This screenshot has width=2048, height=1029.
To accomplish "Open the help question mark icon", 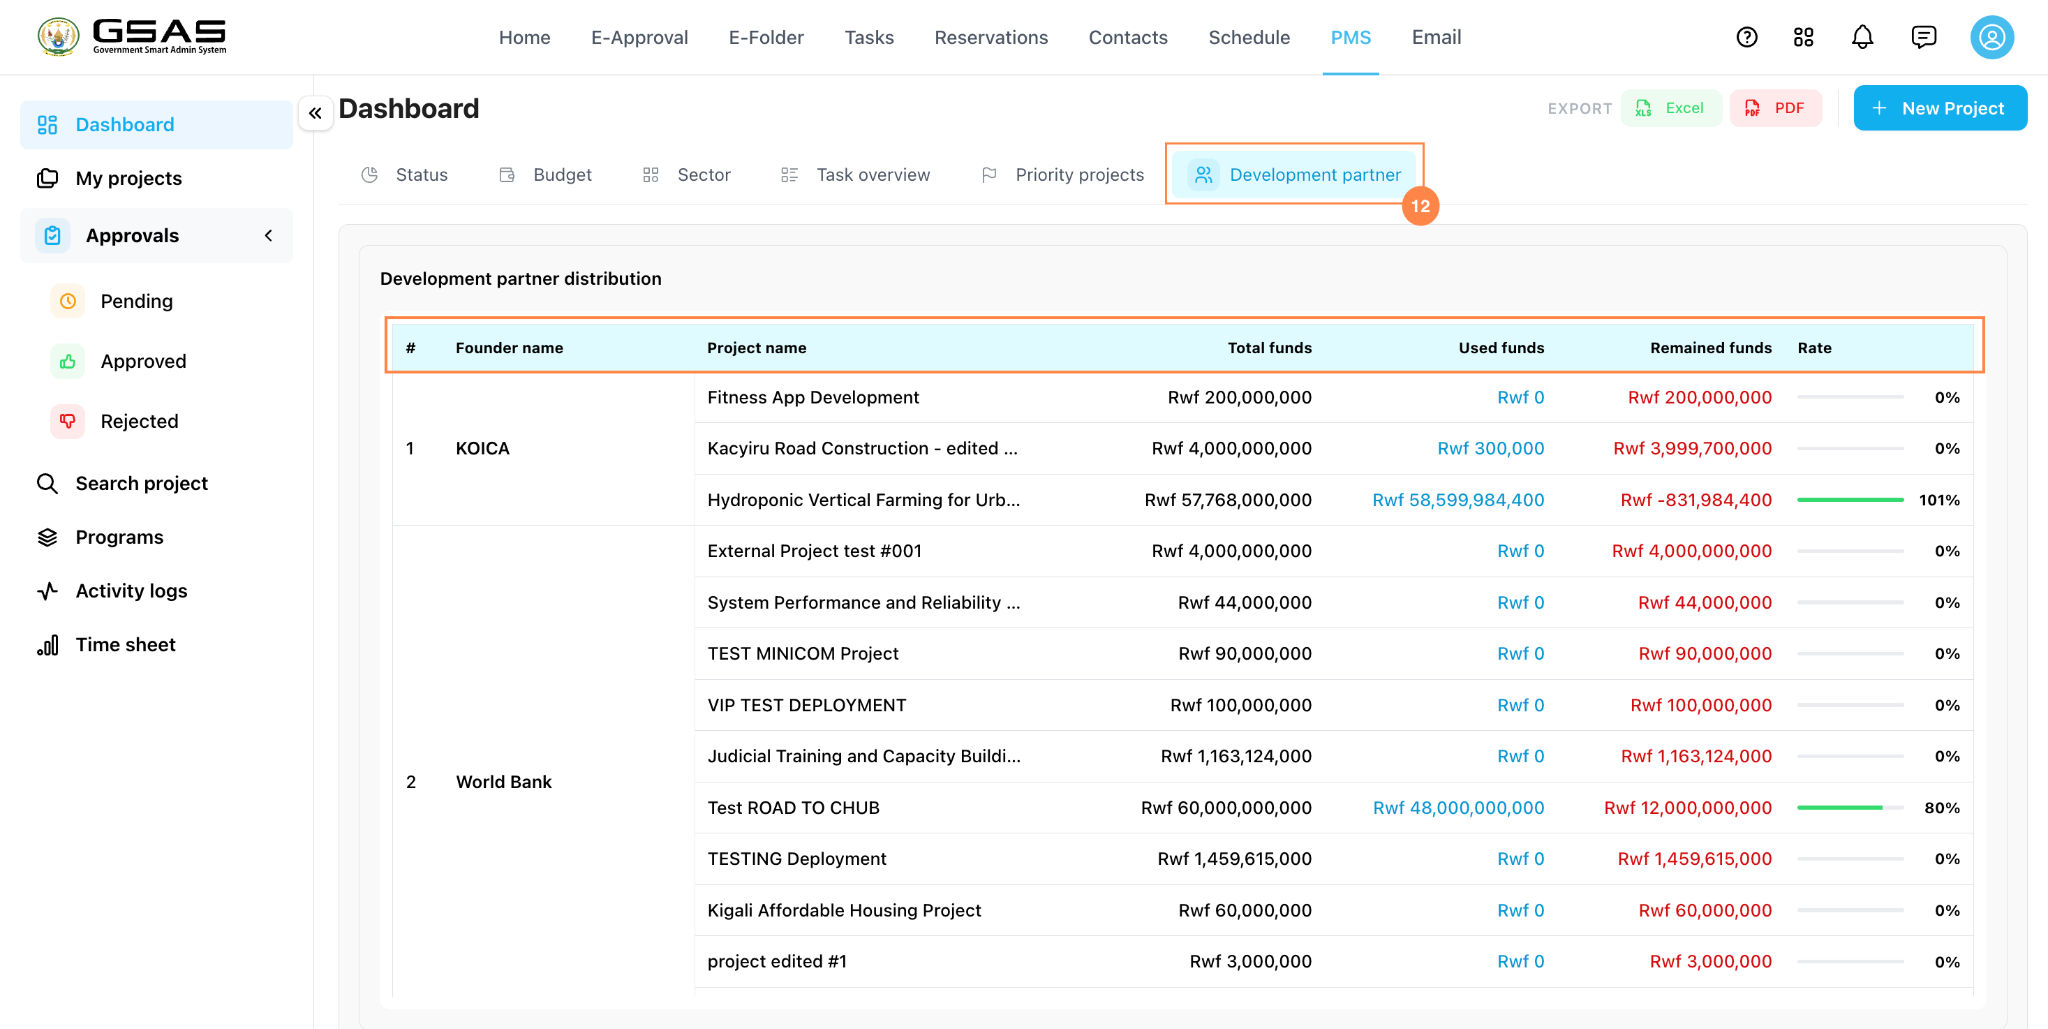I will [1747, 37].
